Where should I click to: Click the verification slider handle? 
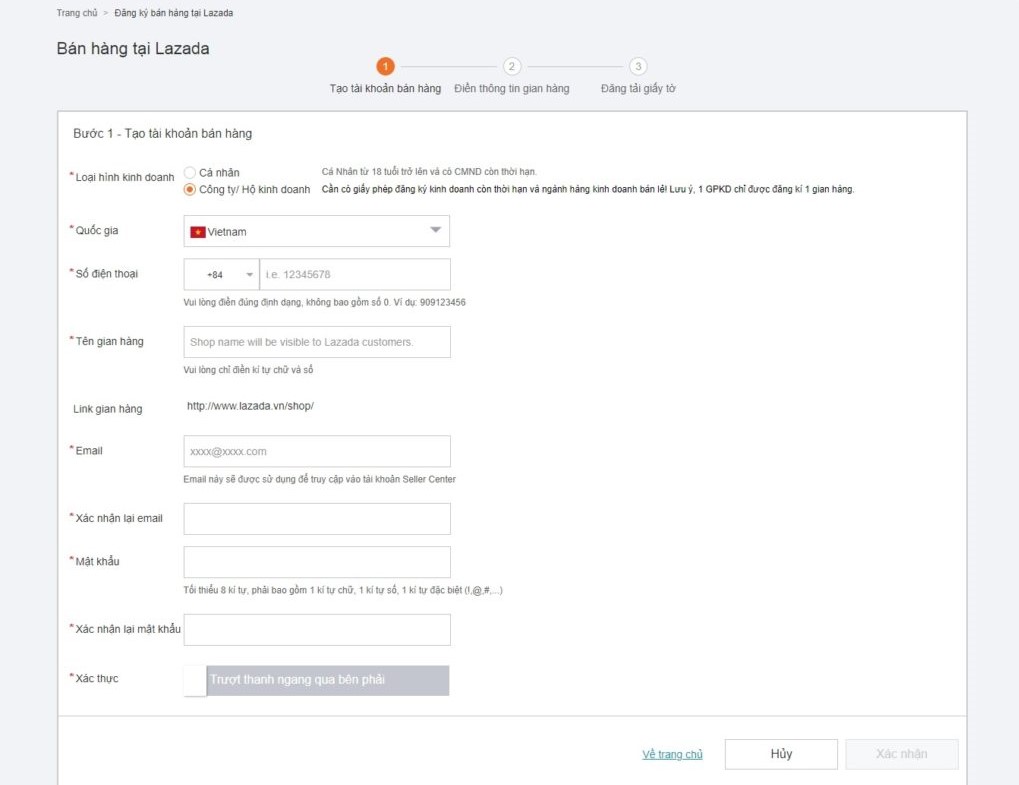pos(196,681)
